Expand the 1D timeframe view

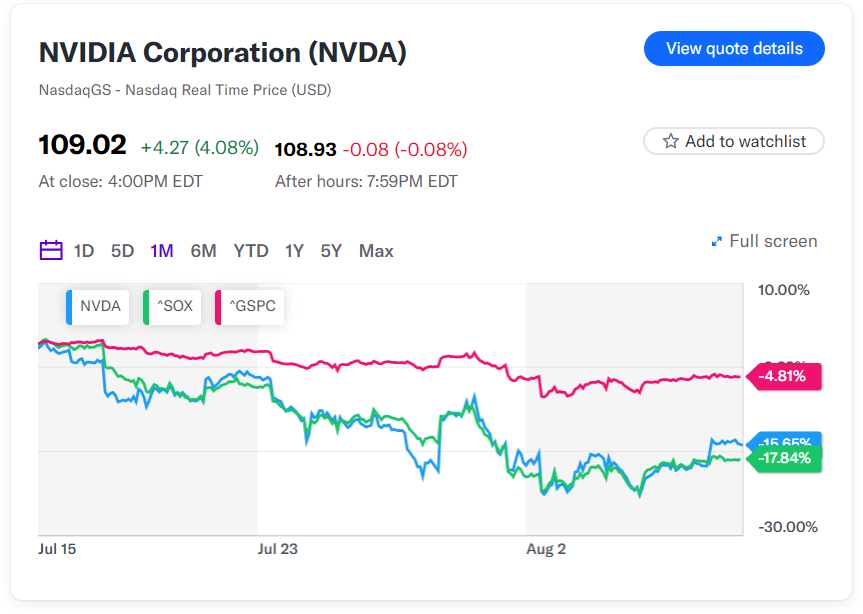[84, 250]
